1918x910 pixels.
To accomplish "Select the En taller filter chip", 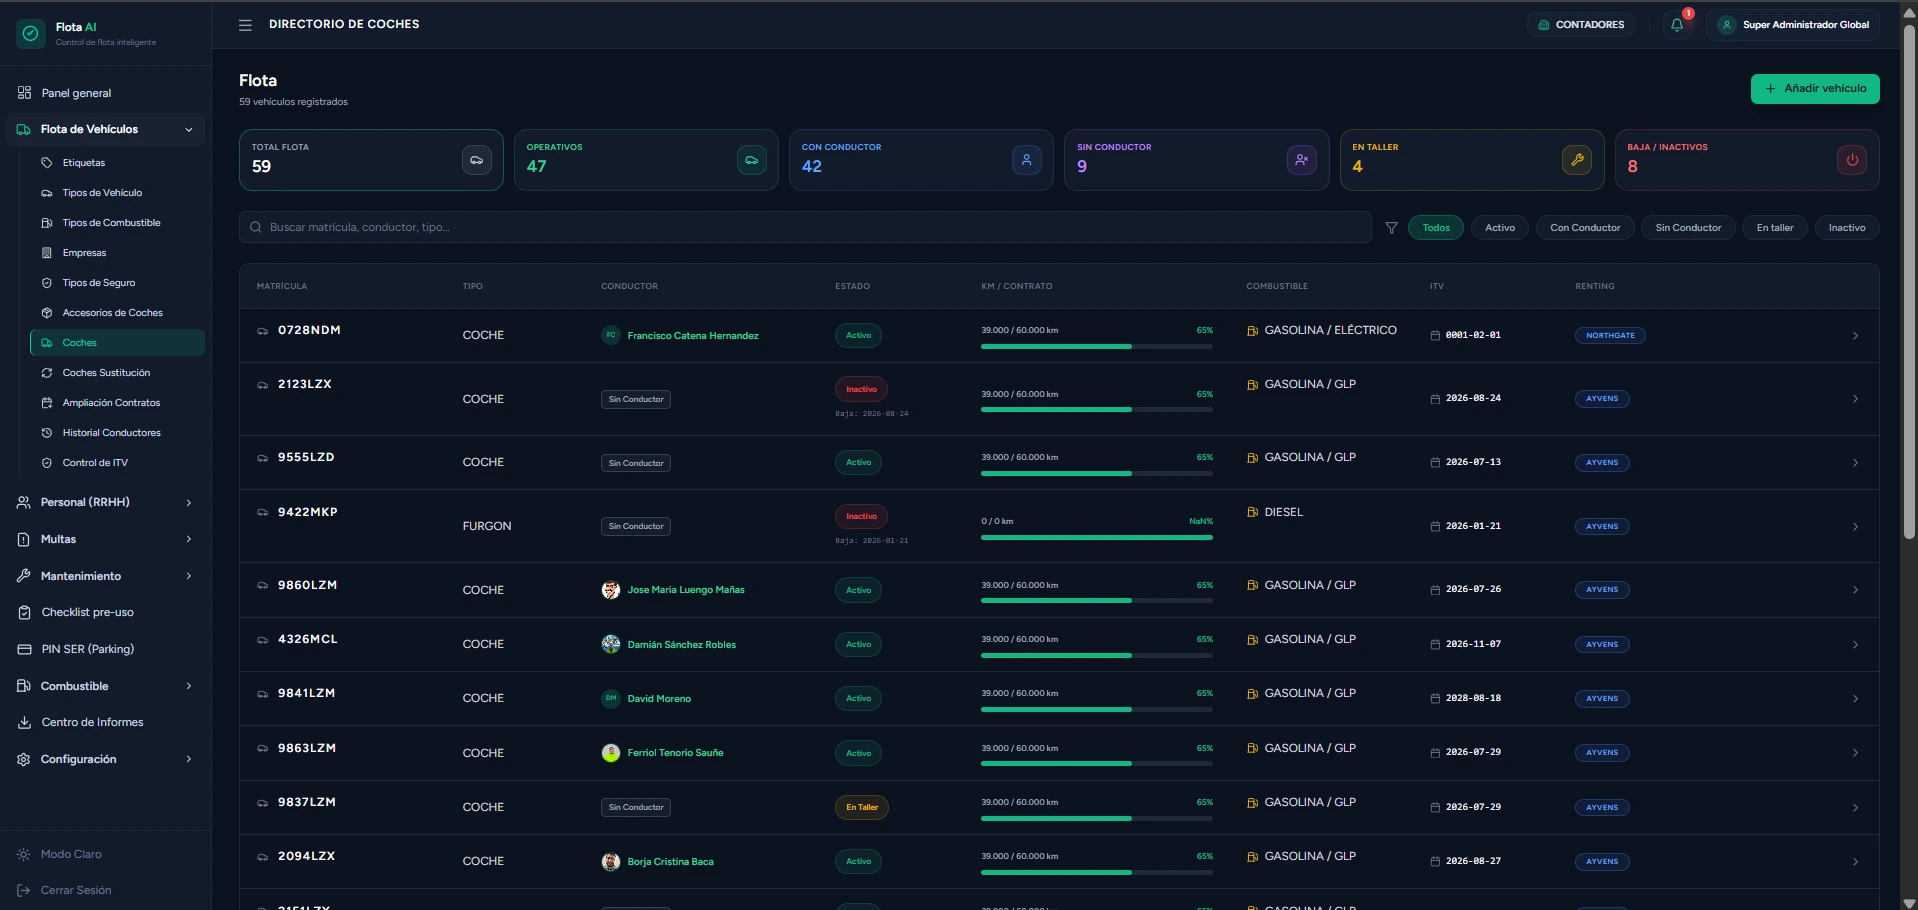I will (1775, 228).
